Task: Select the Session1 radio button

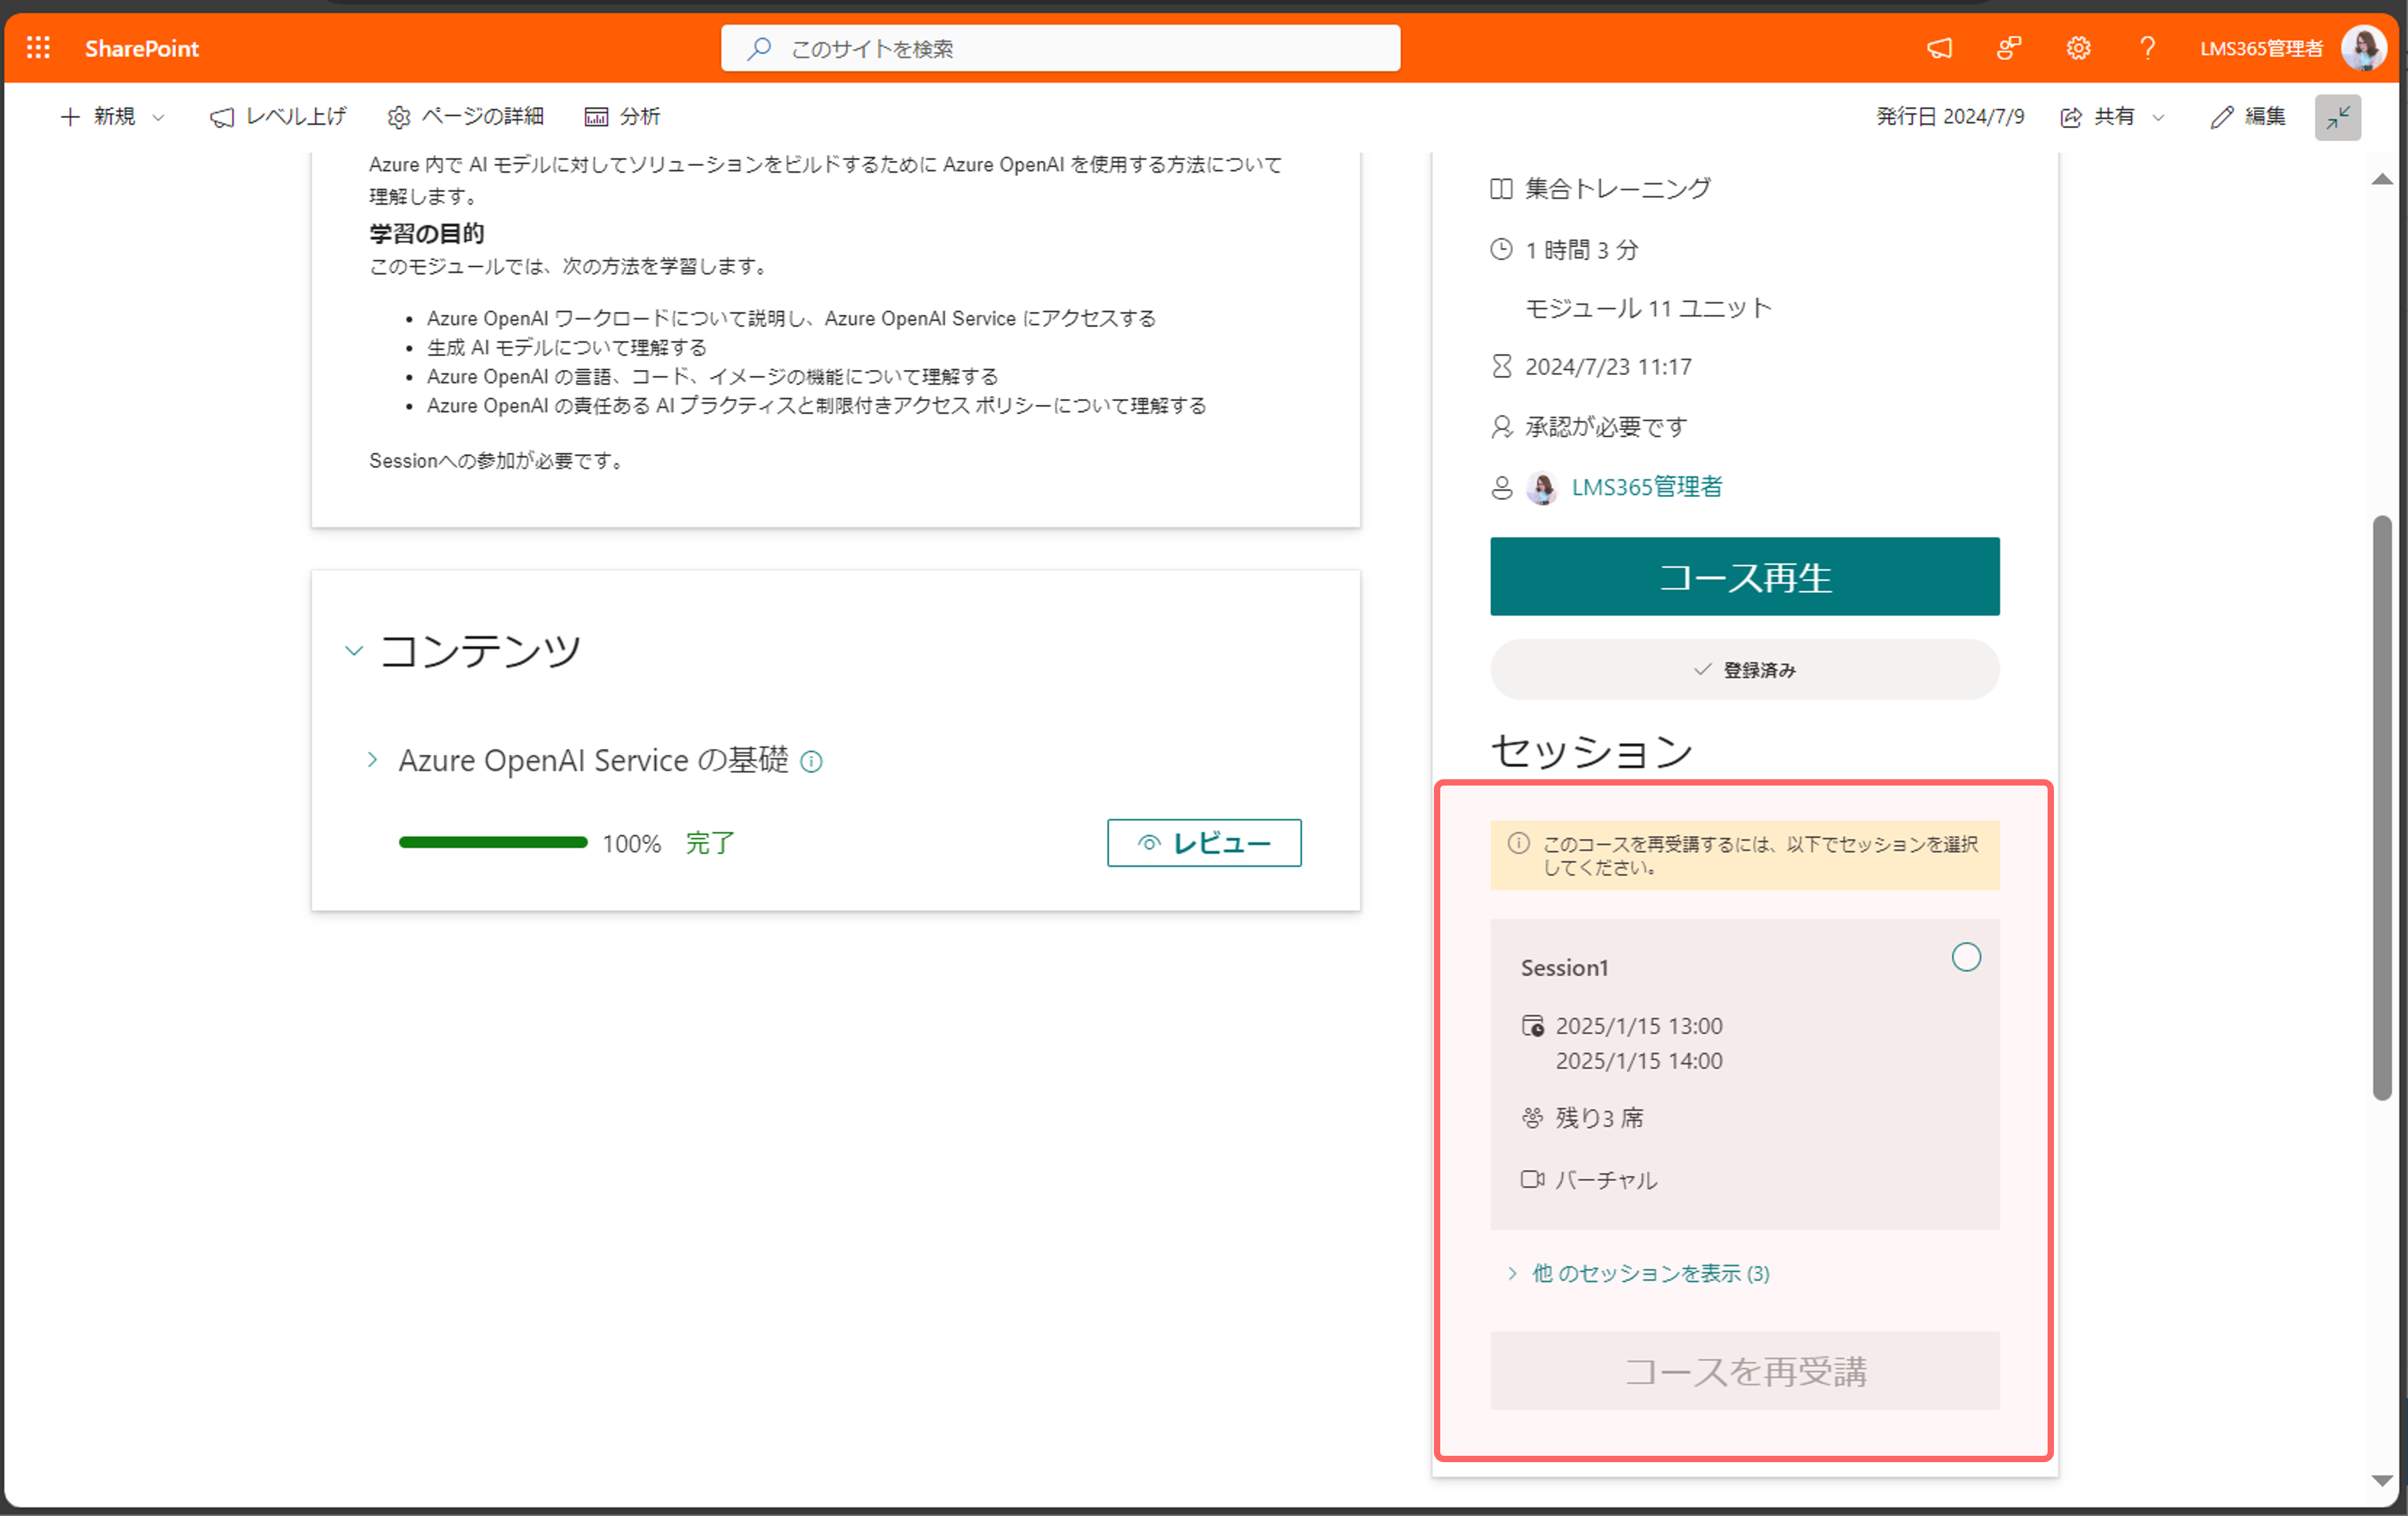Action: click(x=1965, y=957)
